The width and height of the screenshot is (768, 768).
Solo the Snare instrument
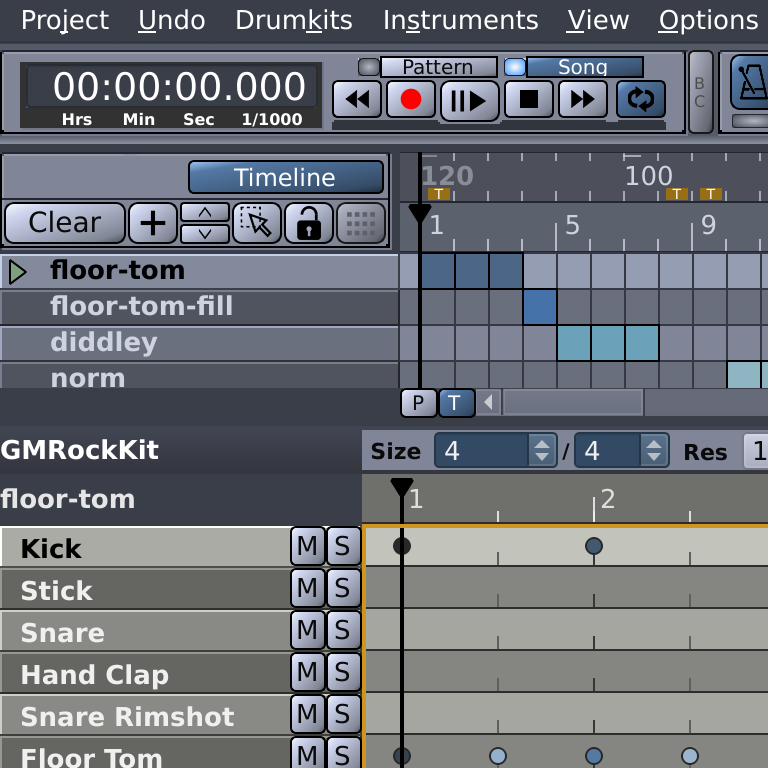[x=342, y=631]
